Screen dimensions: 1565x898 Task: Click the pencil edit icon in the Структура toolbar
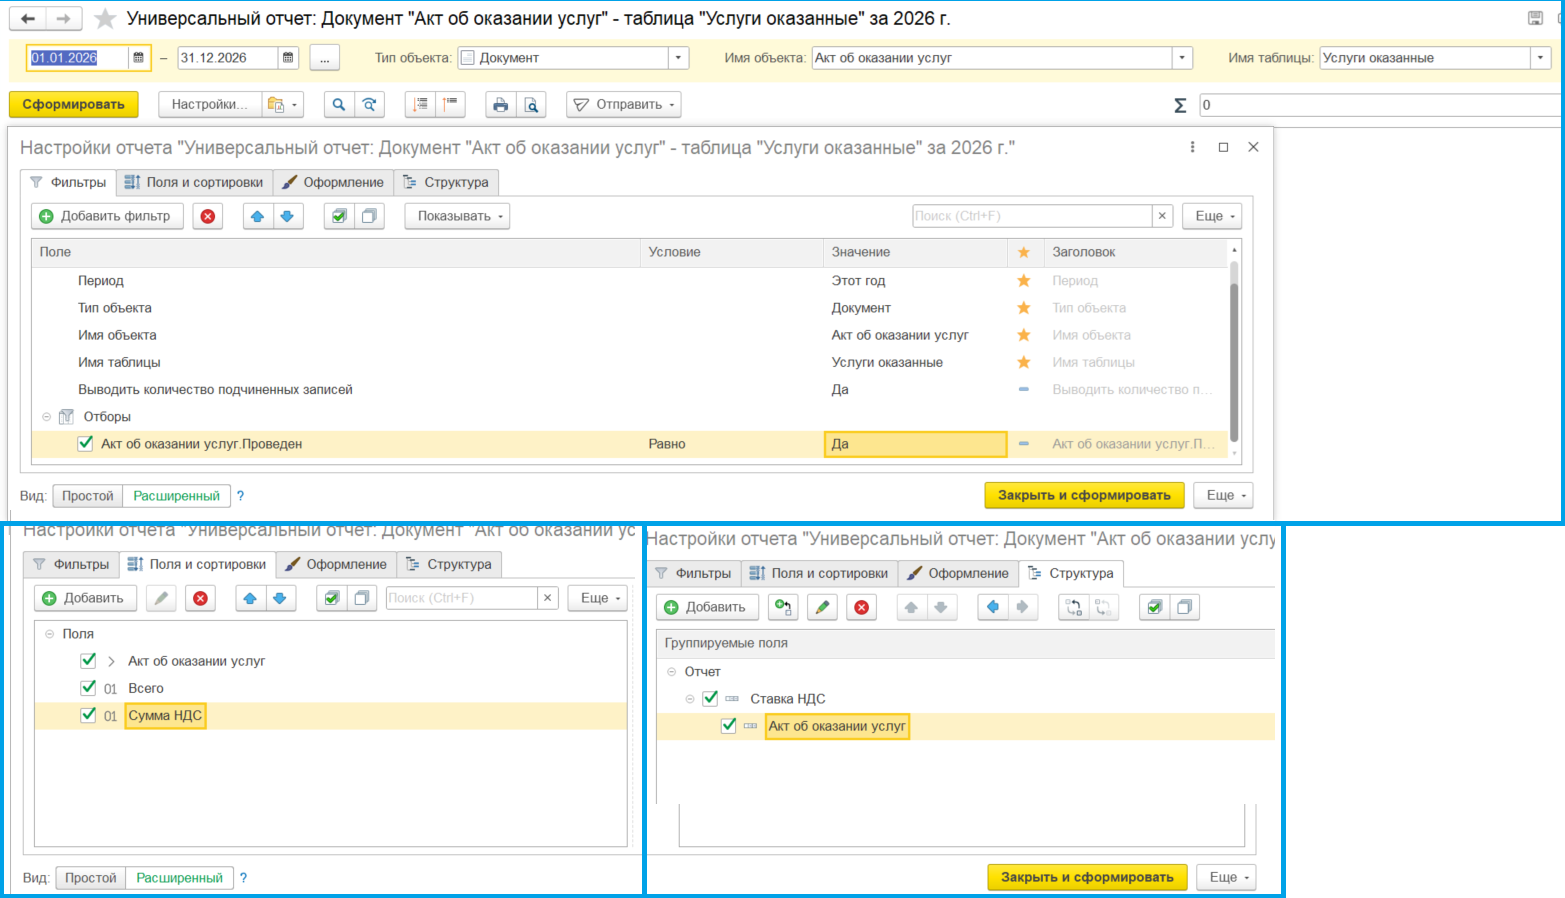(x=822, y=607)
